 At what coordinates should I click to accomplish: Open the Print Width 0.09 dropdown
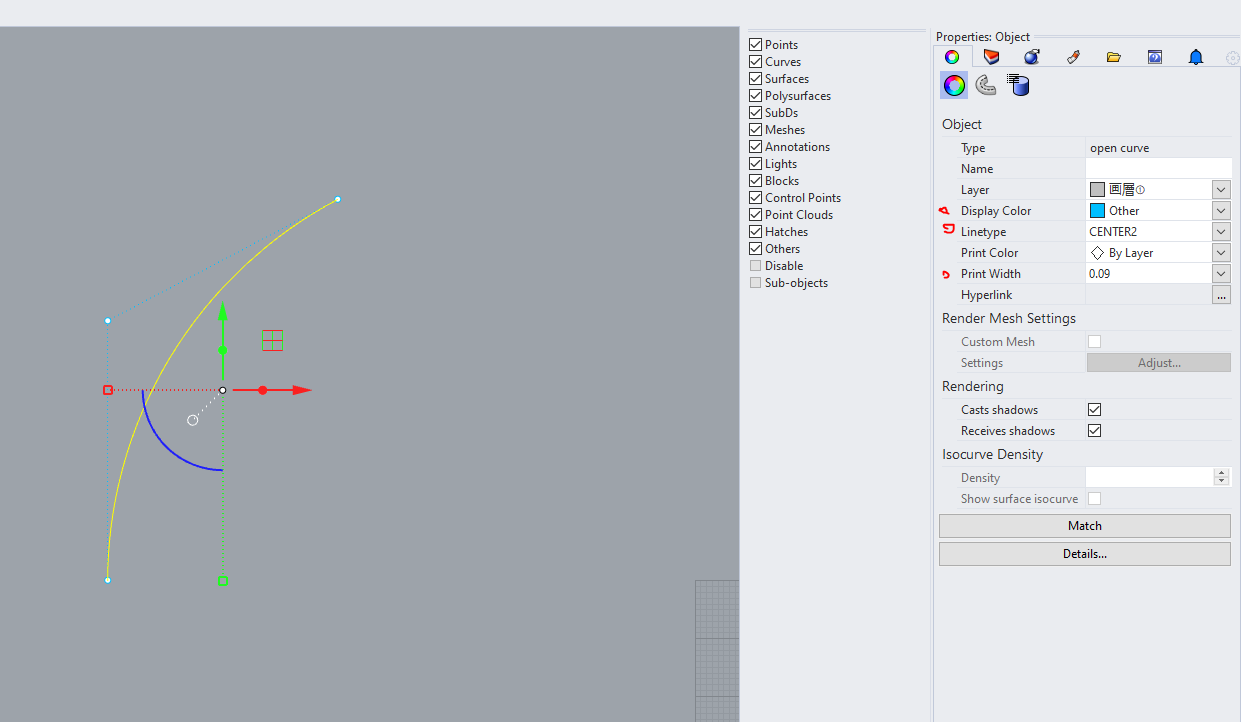coord(1221,273)
